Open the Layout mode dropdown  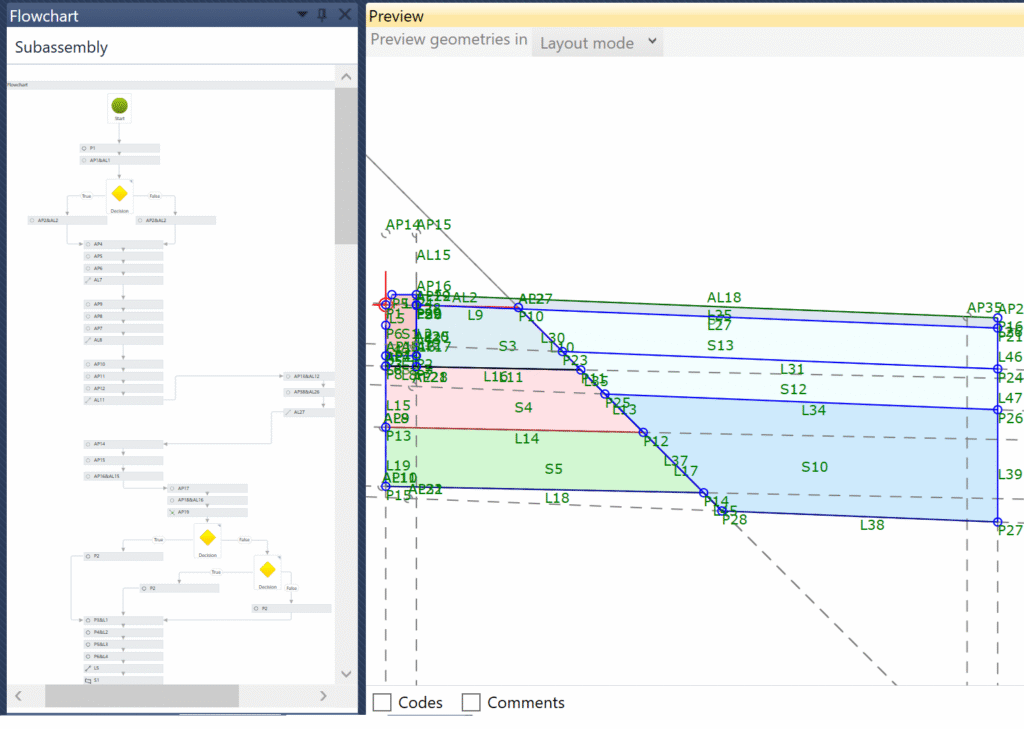[597, 43]
